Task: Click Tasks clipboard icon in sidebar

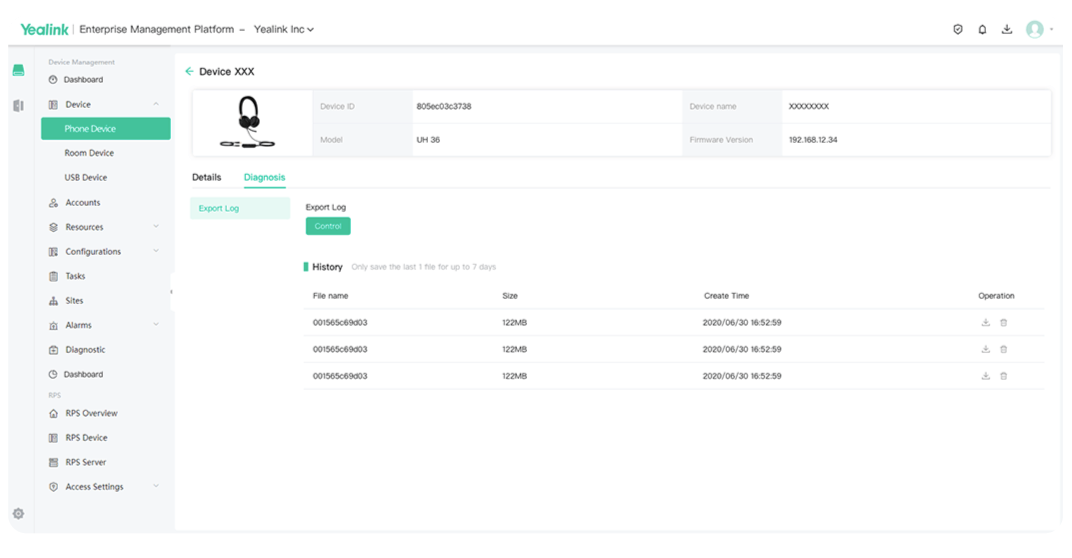Action: click(x=53, y=276)
